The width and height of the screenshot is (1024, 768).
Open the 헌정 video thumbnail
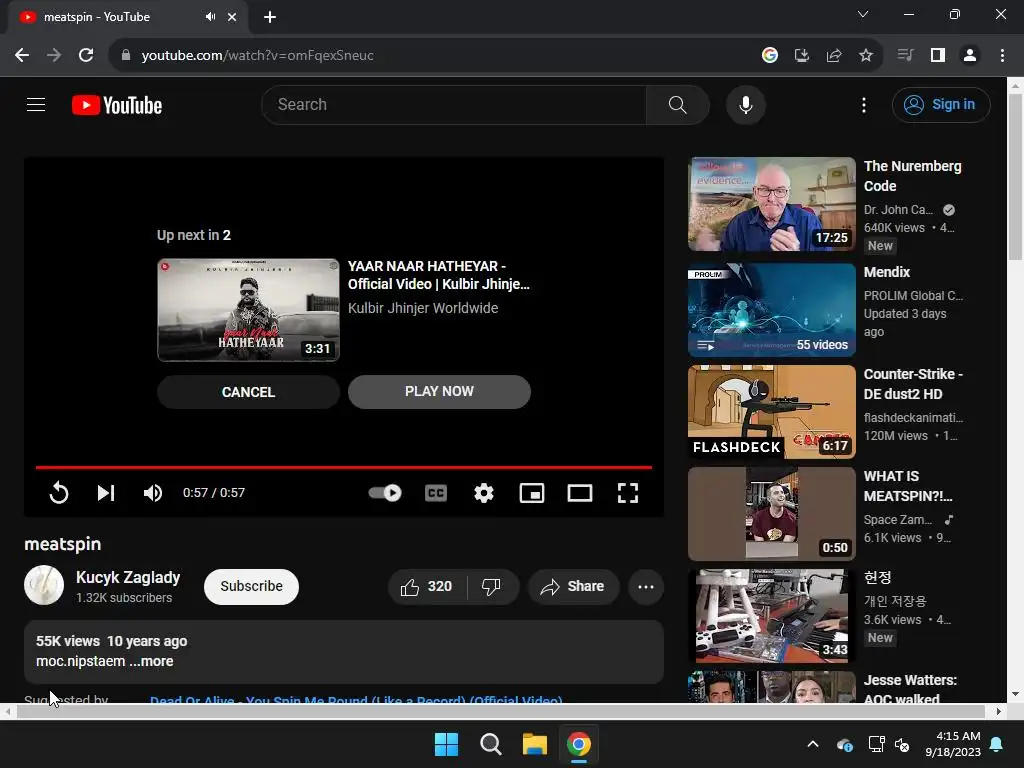pyautogui.click(x=771, y=616)
